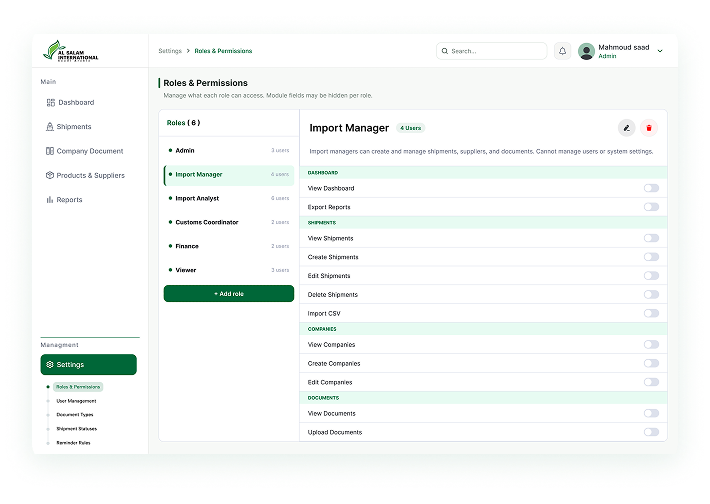Select the Import Analyst role
This screenshot has height=504, width=710.
tap(229, 198)
